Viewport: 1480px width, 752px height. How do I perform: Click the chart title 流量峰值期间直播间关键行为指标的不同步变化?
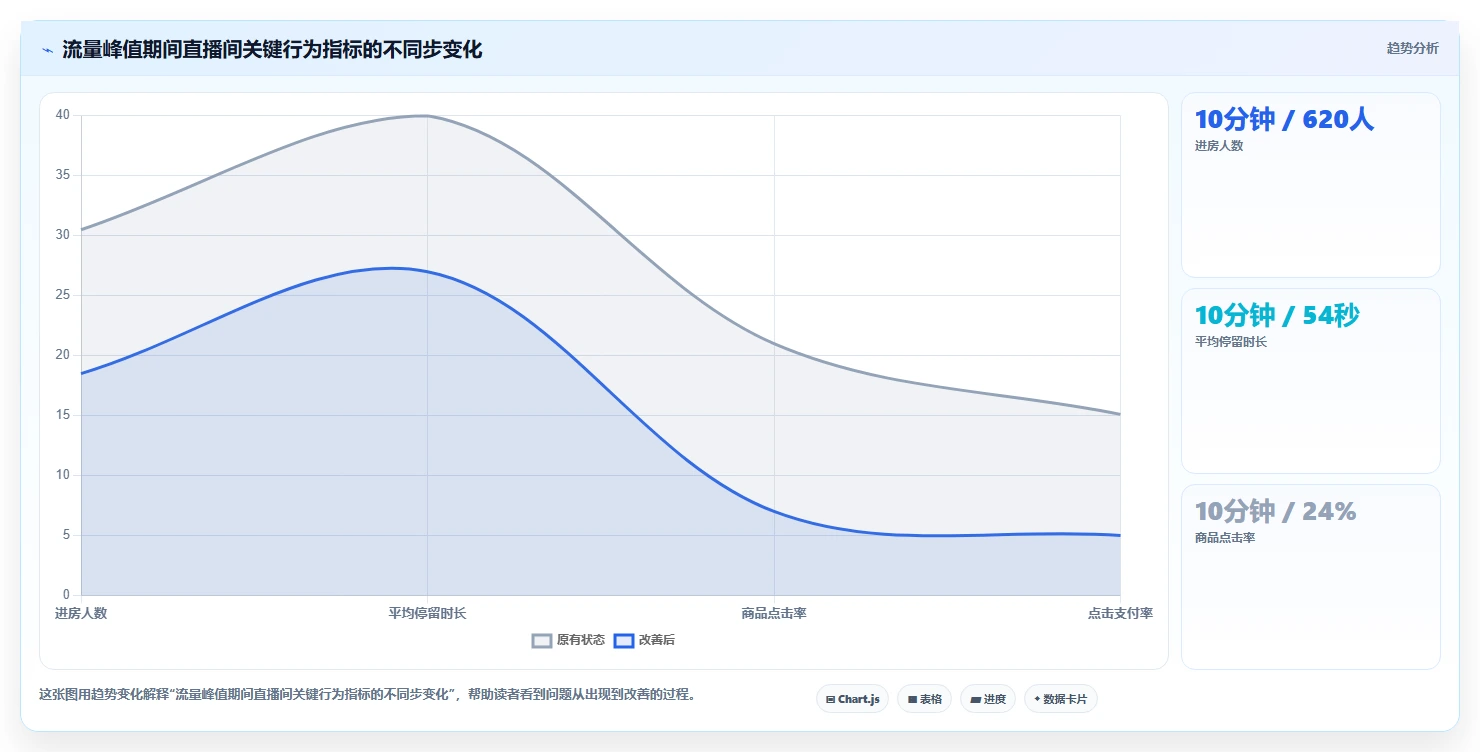coord(272,50)
